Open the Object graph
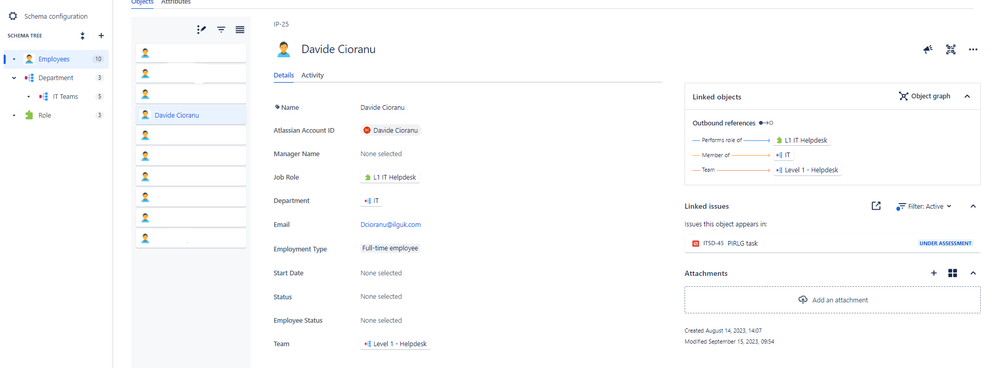The width and height of the screenshot is (999, 368). (924, 96)
